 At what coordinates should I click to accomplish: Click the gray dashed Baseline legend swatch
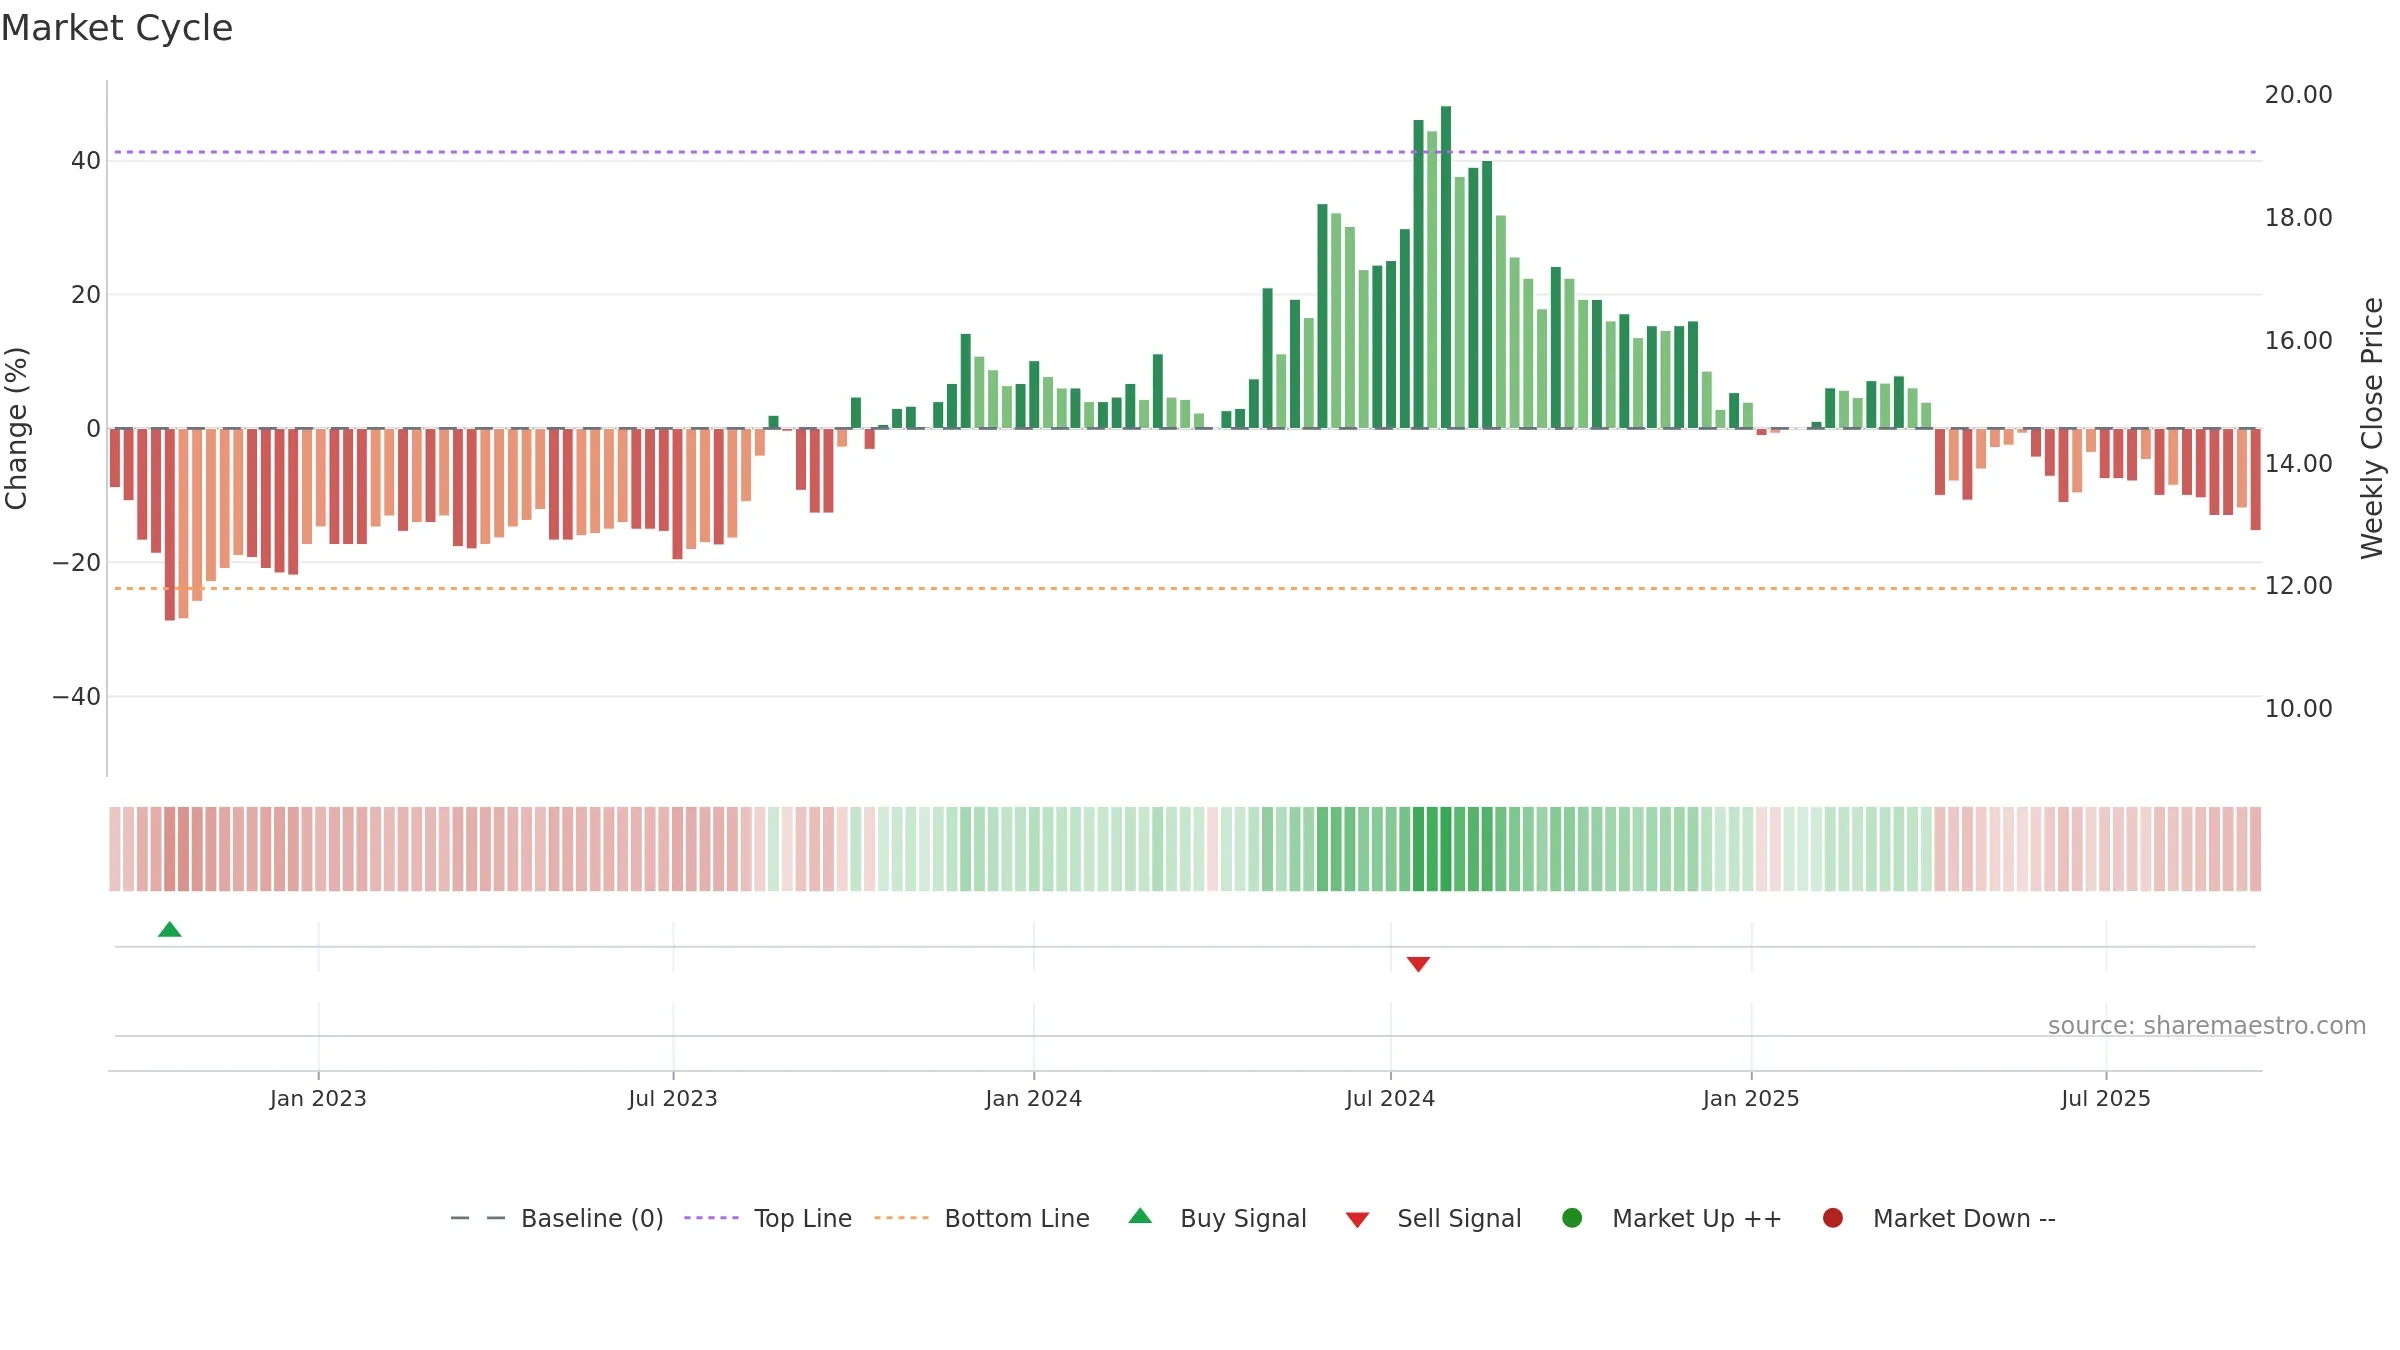point(478,1218)
